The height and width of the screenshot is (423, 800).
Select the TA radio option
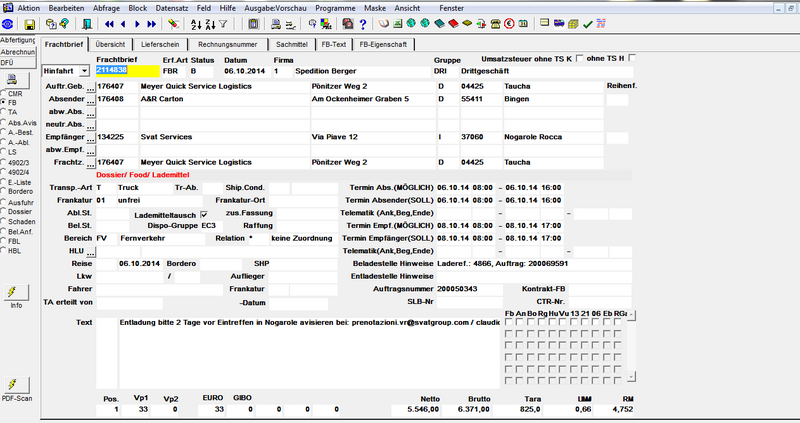point(4,112)
